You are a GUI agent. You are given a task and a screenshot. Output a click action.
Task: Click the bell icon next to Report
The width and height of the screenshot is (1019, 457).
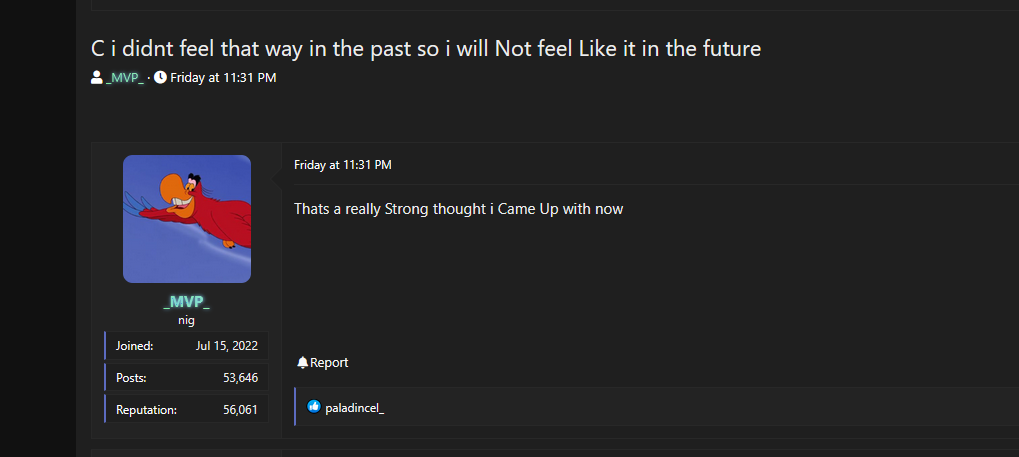tap(303, 363)
